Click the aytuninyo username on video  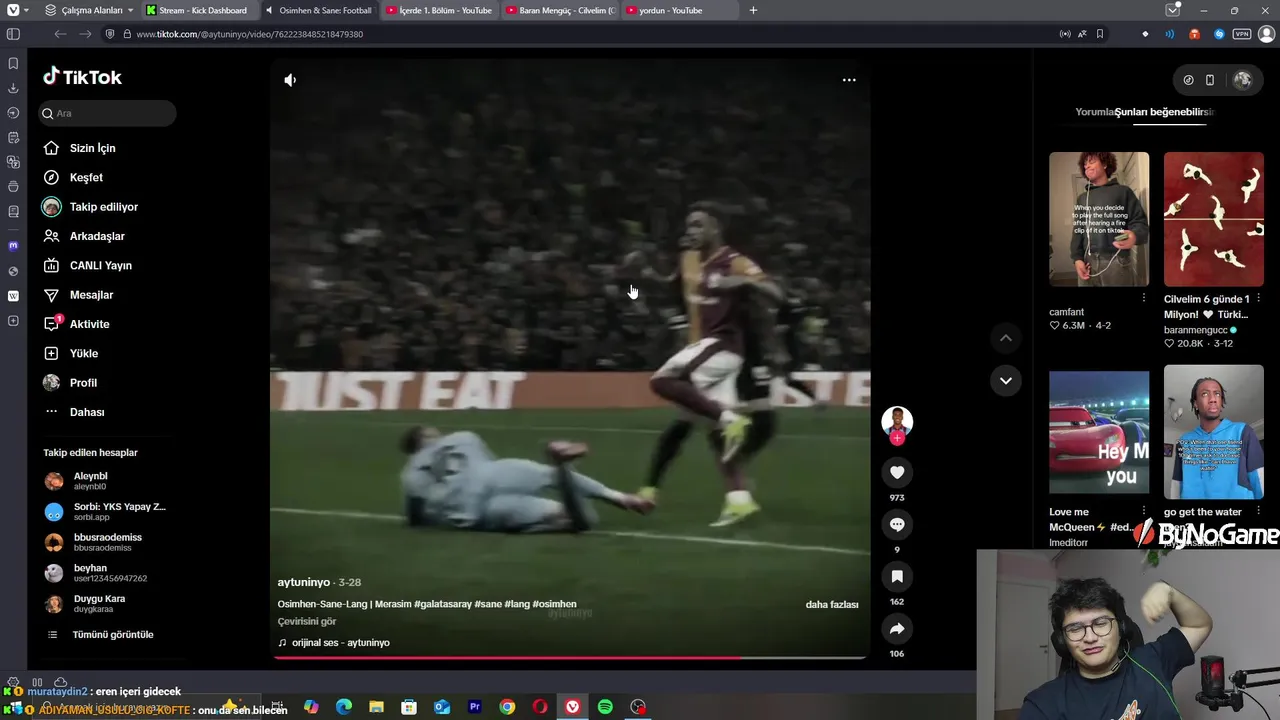coord(304,582)
